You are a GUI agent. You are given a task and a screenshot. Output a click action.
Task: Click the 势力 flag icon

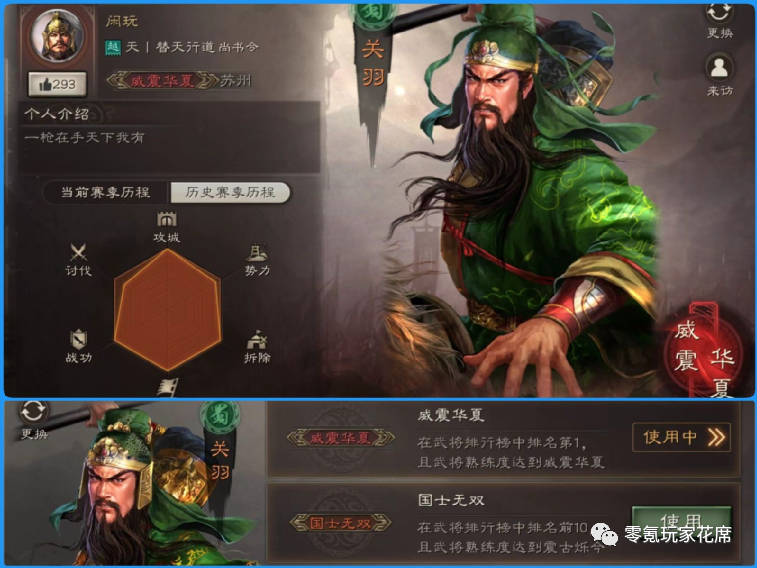[257, 252]
